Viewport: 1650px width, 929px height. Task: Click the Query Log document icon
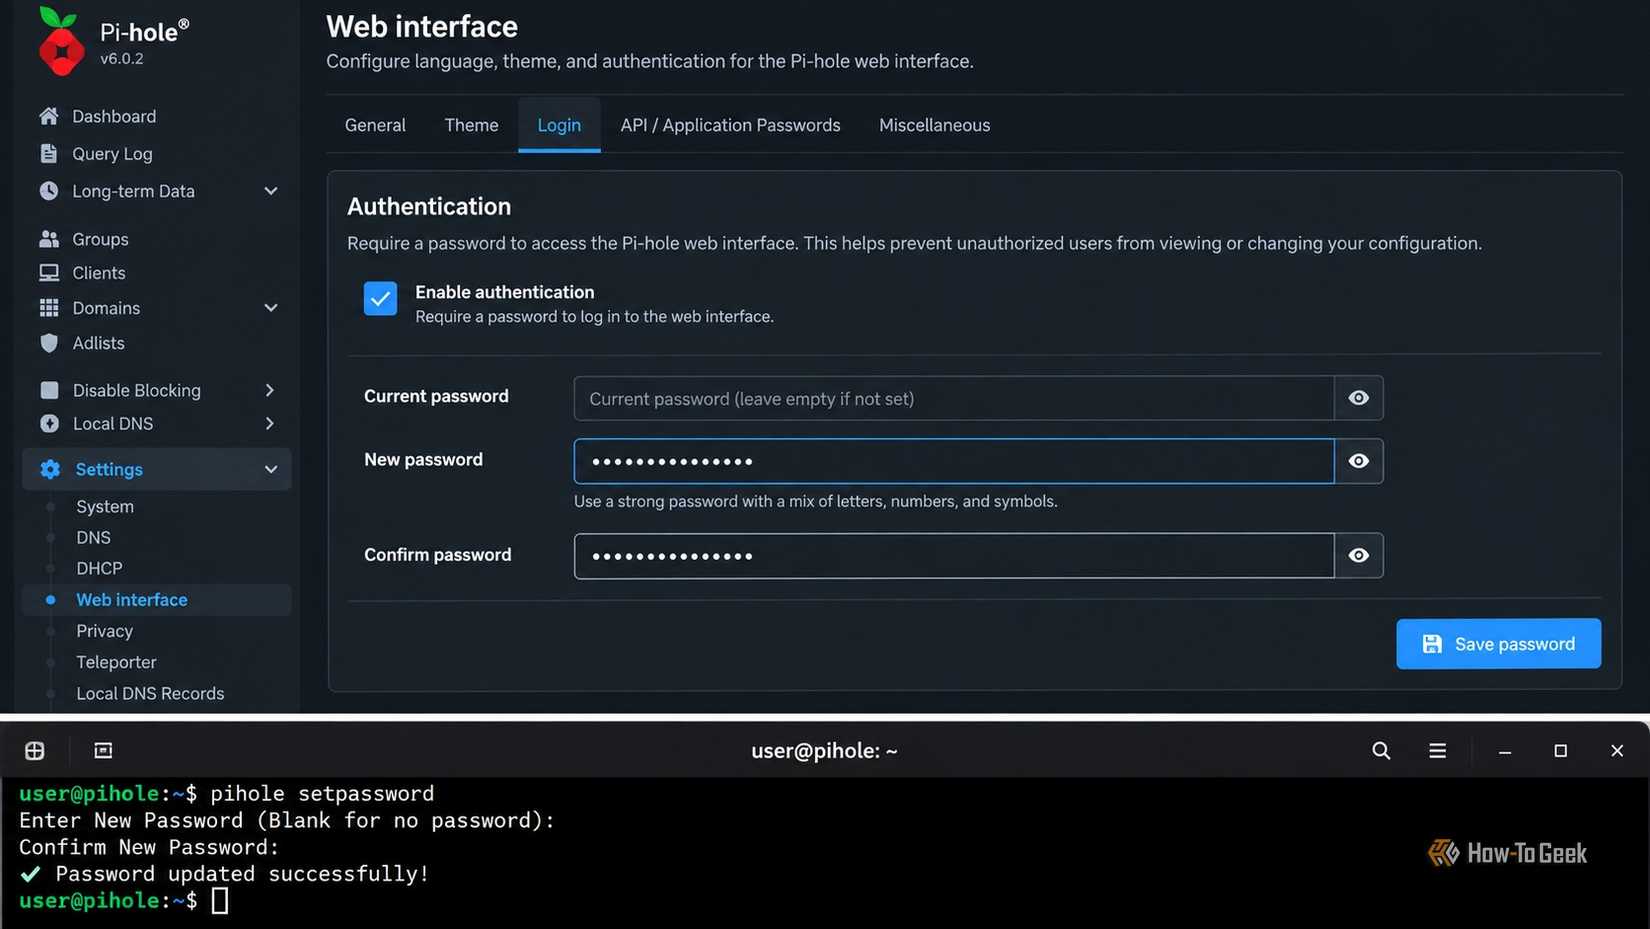point(48,153)
